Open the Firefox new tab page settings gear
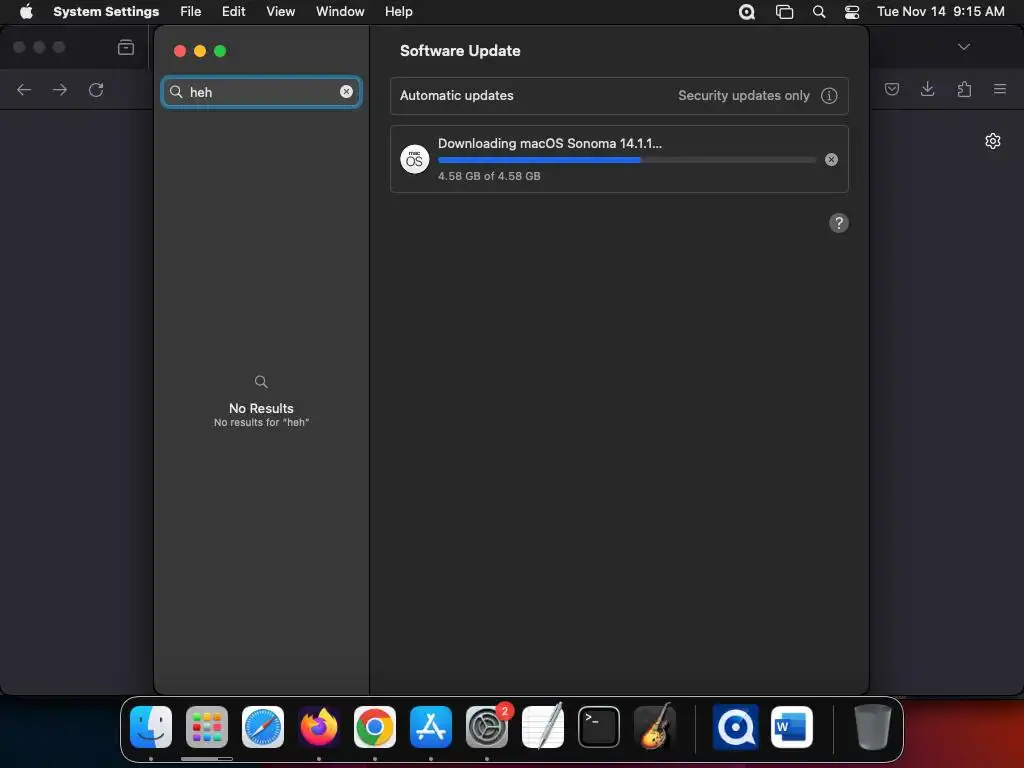This screenshot has height=768, width=1024. pyautogui.click(x=993, y=141)
